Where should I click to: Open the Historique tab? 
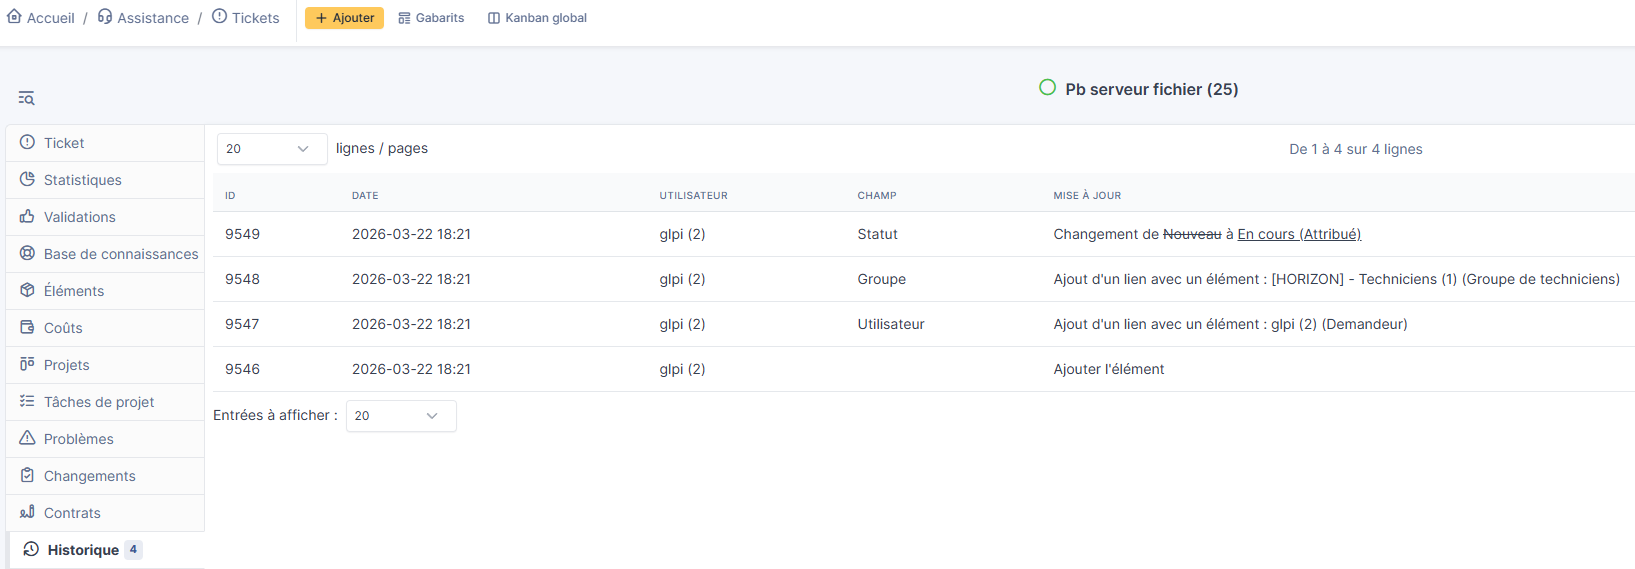click(x=83, y=550)
